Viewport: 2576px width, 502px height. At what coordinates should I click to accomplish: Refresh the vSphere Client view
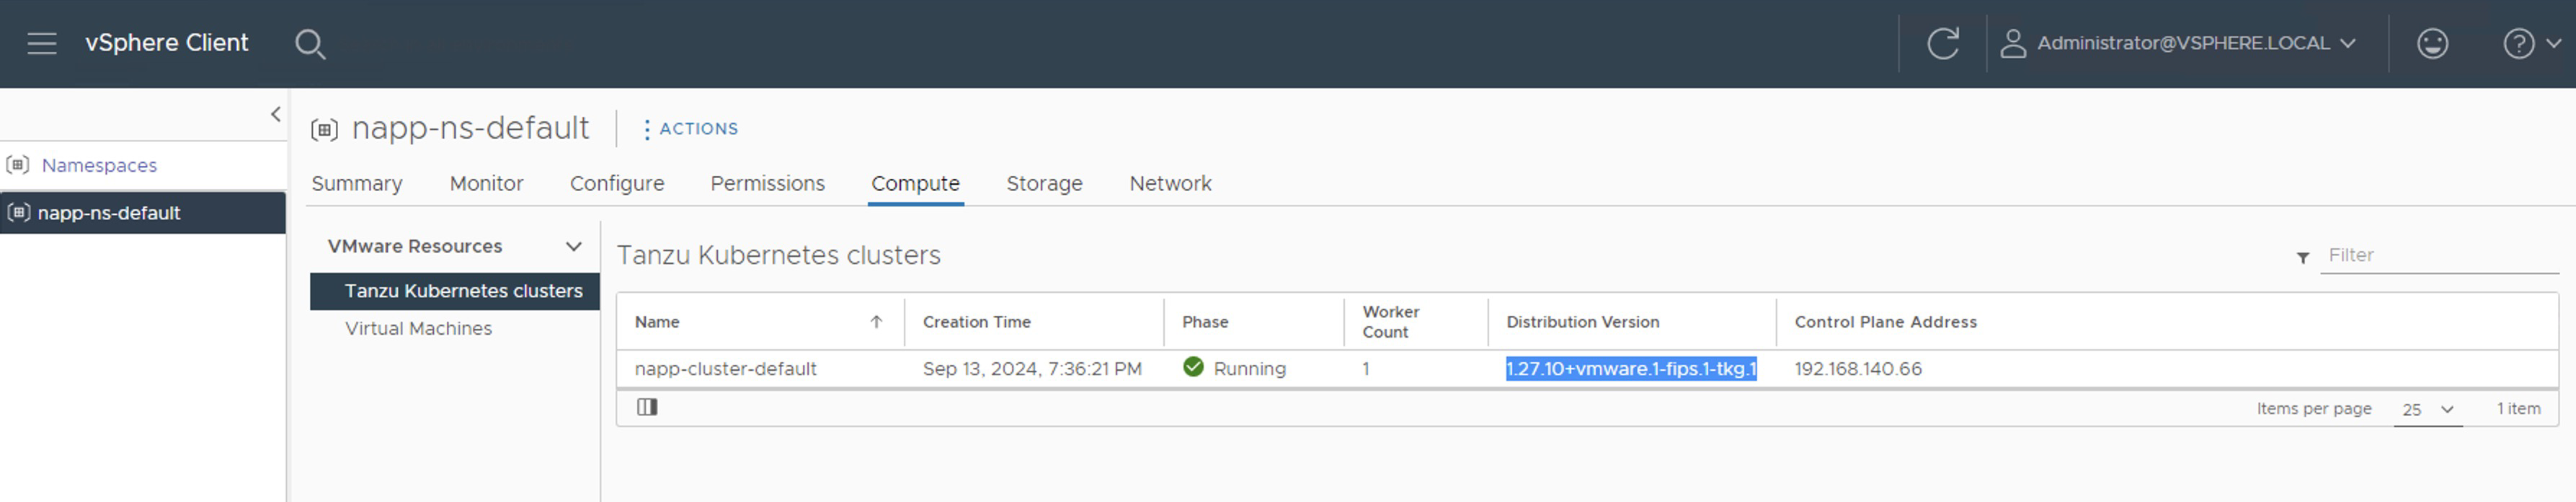pos(1942,43)
